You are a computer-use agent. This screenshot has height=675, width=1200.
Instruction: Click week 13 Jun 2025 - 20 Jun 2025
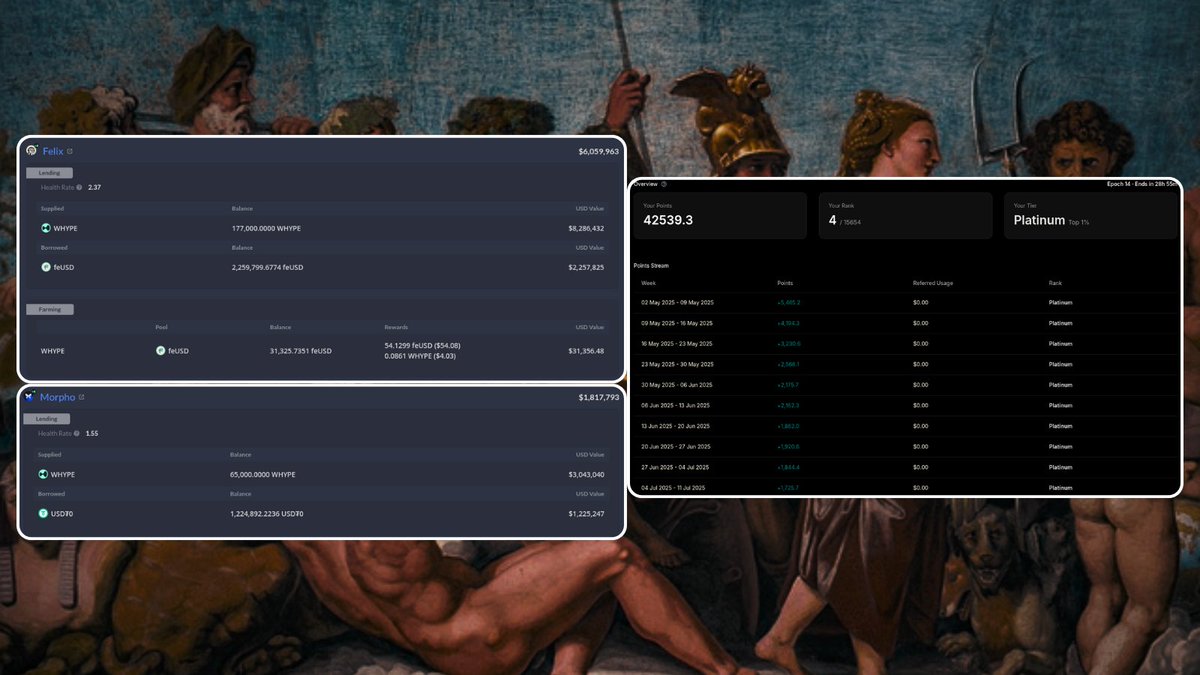[x=675, y=426]
